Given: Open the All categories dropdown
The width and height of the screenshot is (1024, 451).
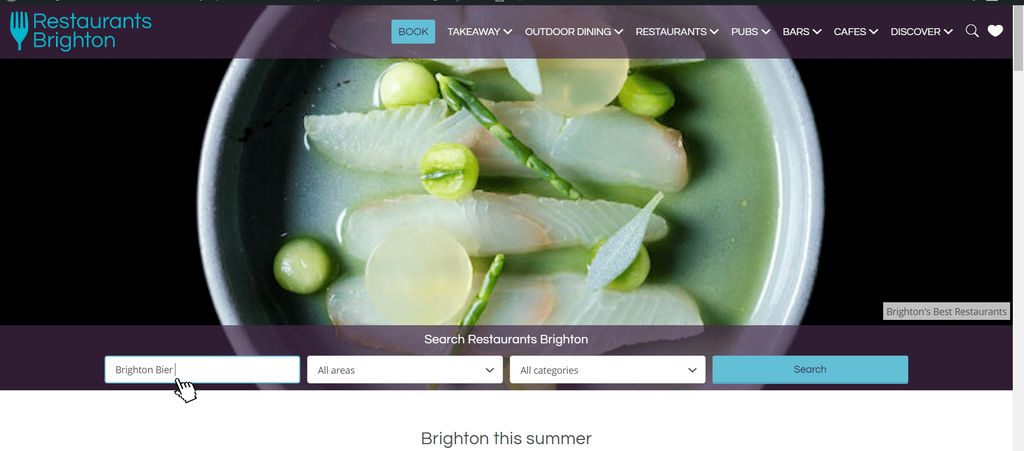Looking at the screenshot, I should [607, 369].
